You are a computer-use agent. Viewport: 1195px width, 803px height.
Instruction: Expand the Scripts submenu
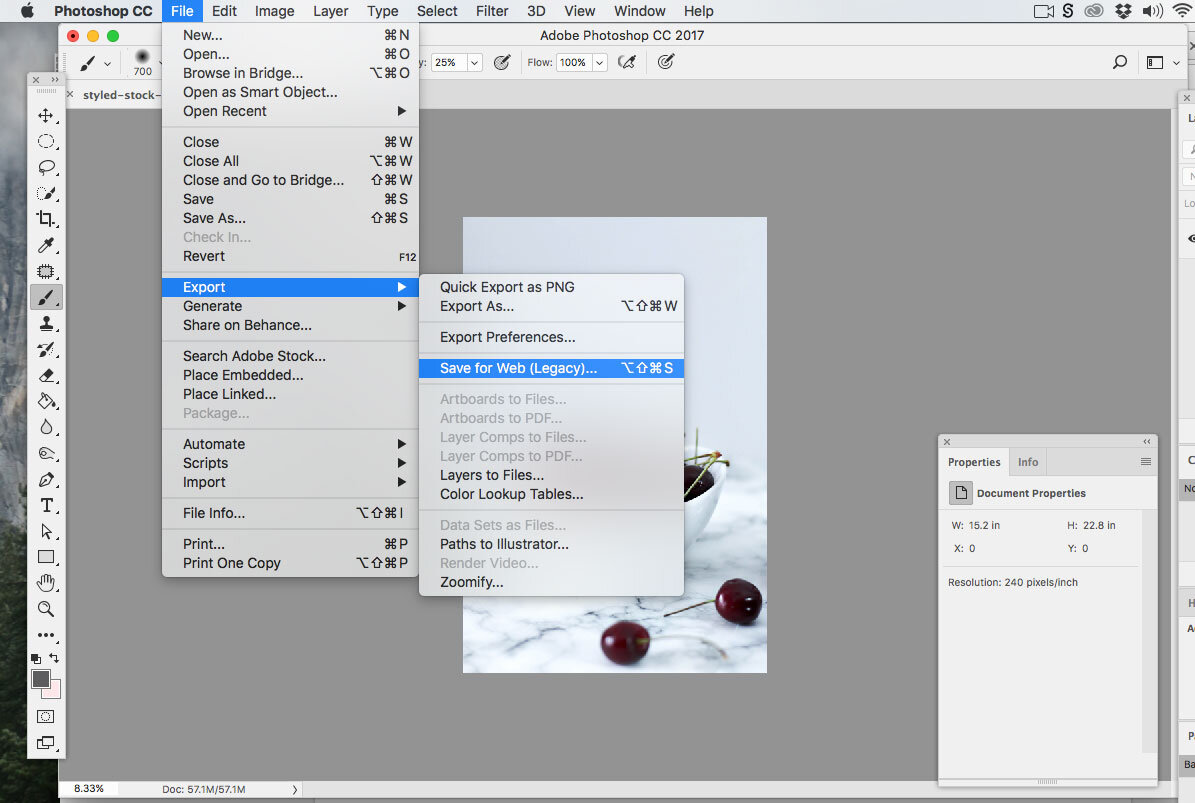coord(402,463)
